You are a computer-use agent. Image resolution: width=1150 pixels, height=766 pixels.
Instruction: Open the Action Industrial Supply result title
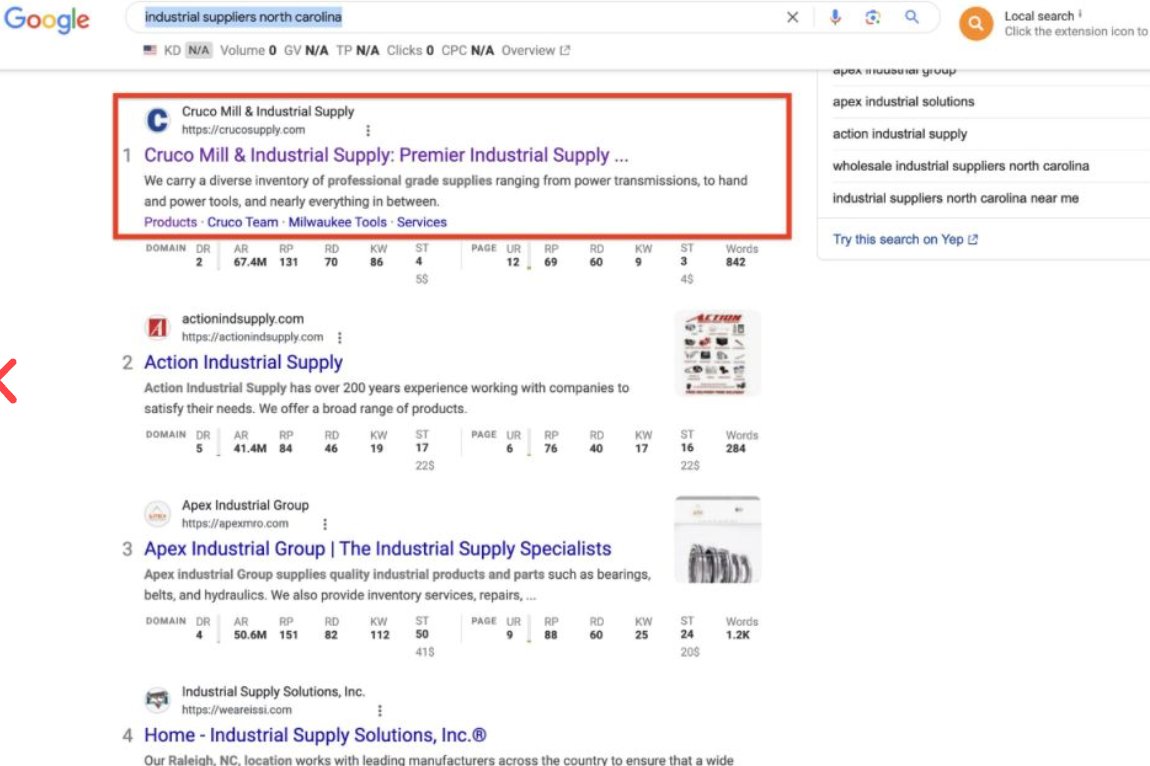[x=243, y=362]
